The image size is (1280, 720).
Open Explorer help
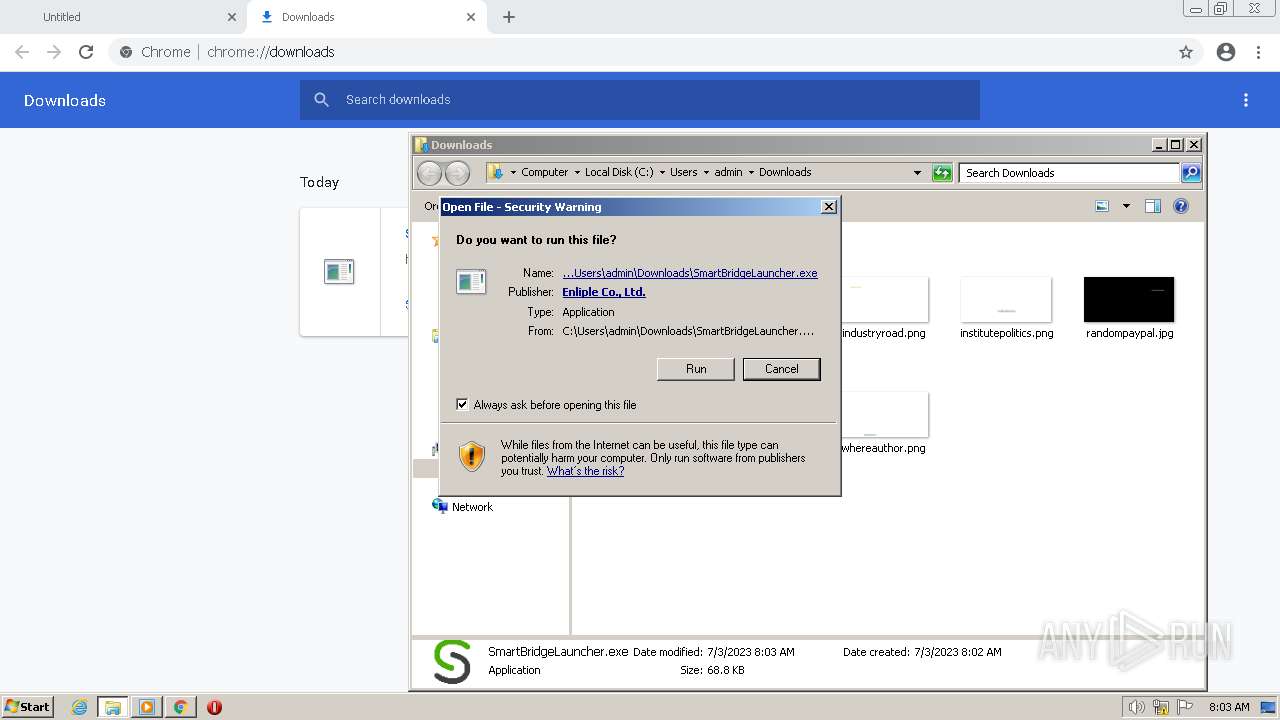[1181, 206]
